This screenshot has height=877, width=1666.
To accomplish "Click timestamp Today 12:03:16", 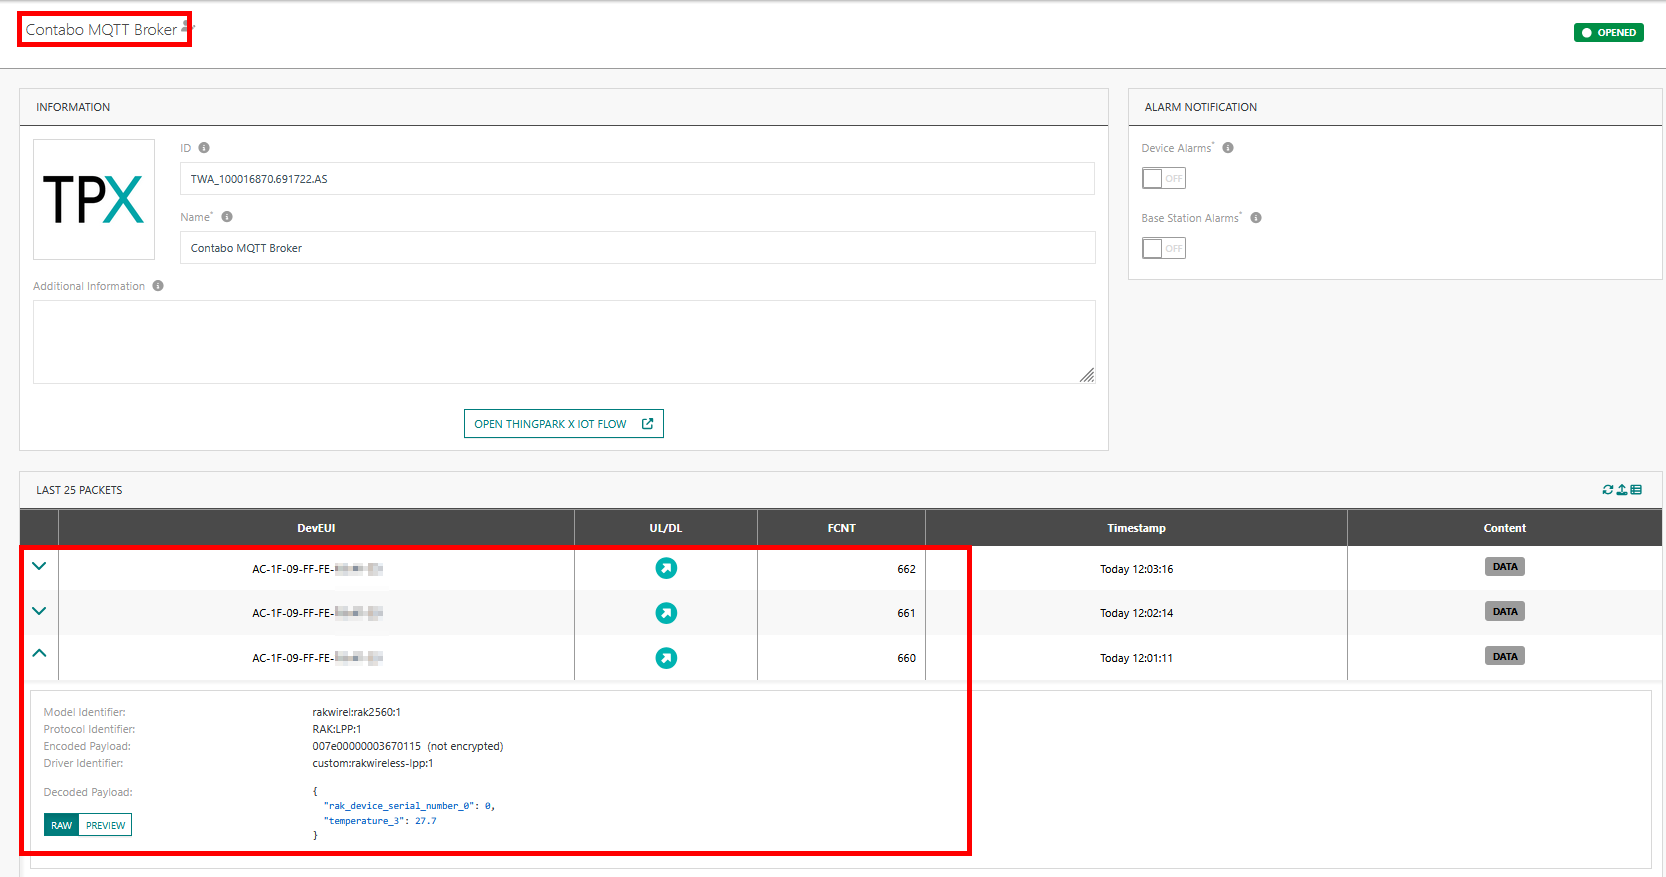I will 1136,569.
